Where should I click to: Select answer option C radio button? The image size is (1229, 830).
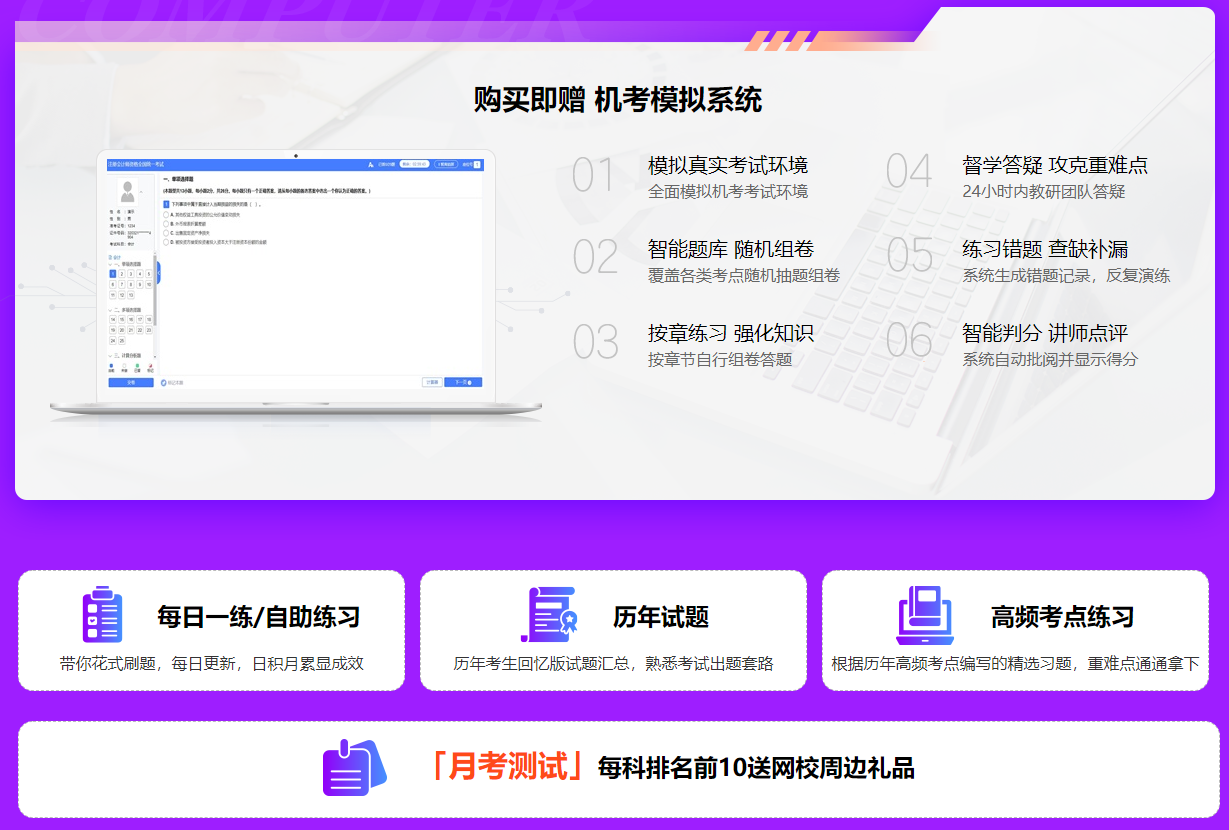click(165, 232)
